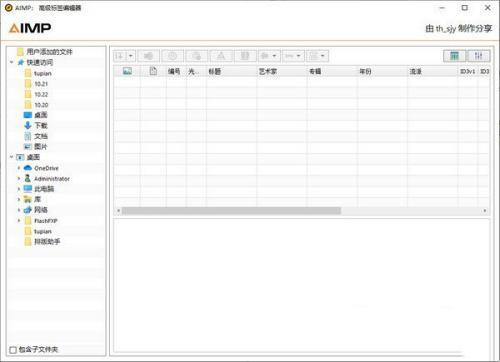Select the 10.20 folder

click(41, 105)
